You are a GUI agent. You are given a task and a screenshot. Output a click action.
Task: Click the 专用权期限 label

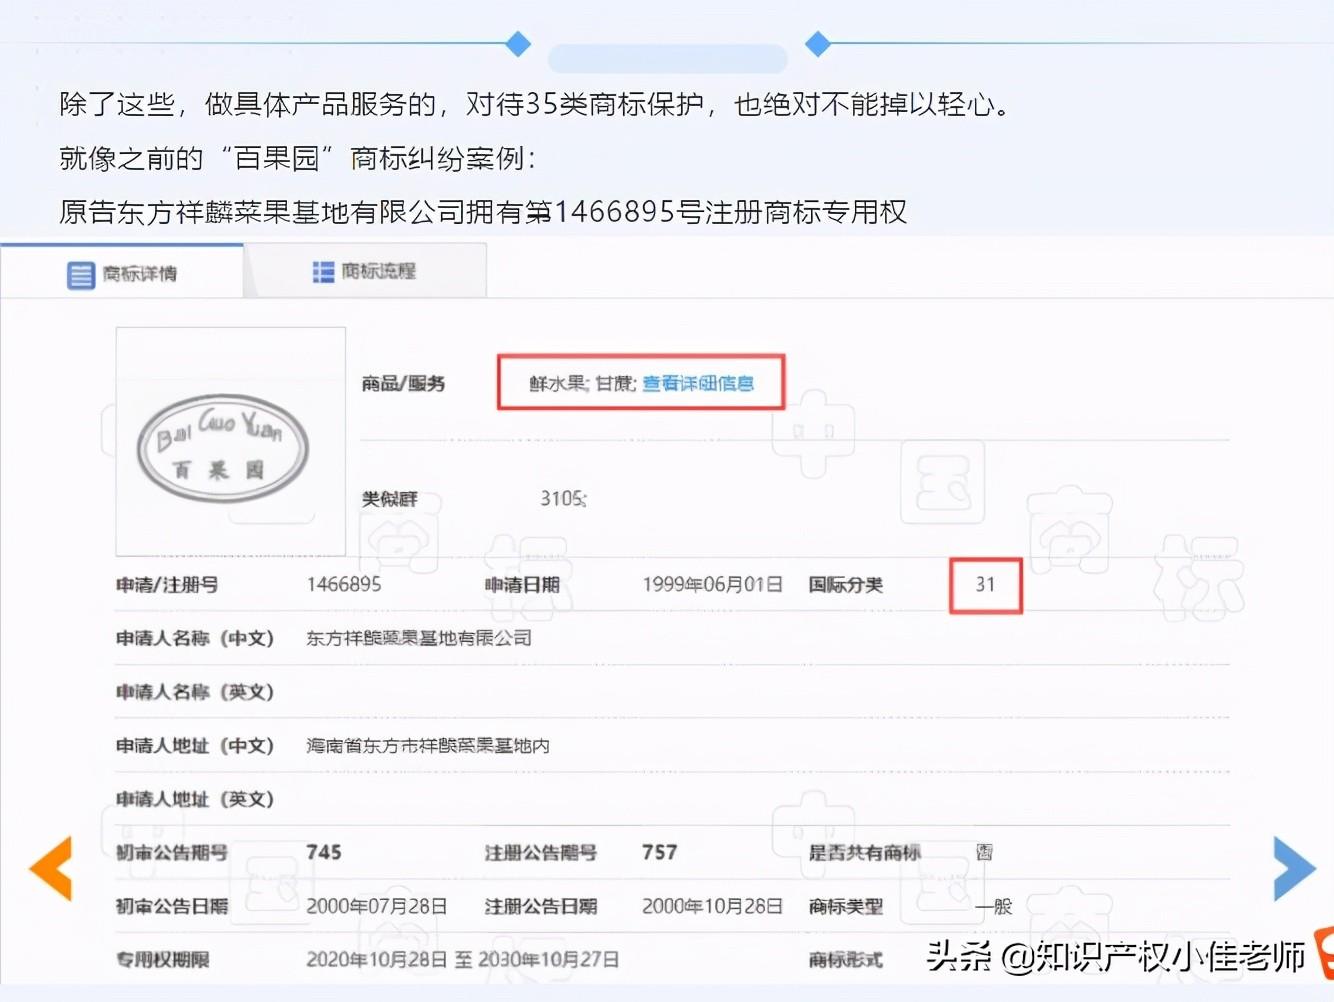click(x=163, y=959)
